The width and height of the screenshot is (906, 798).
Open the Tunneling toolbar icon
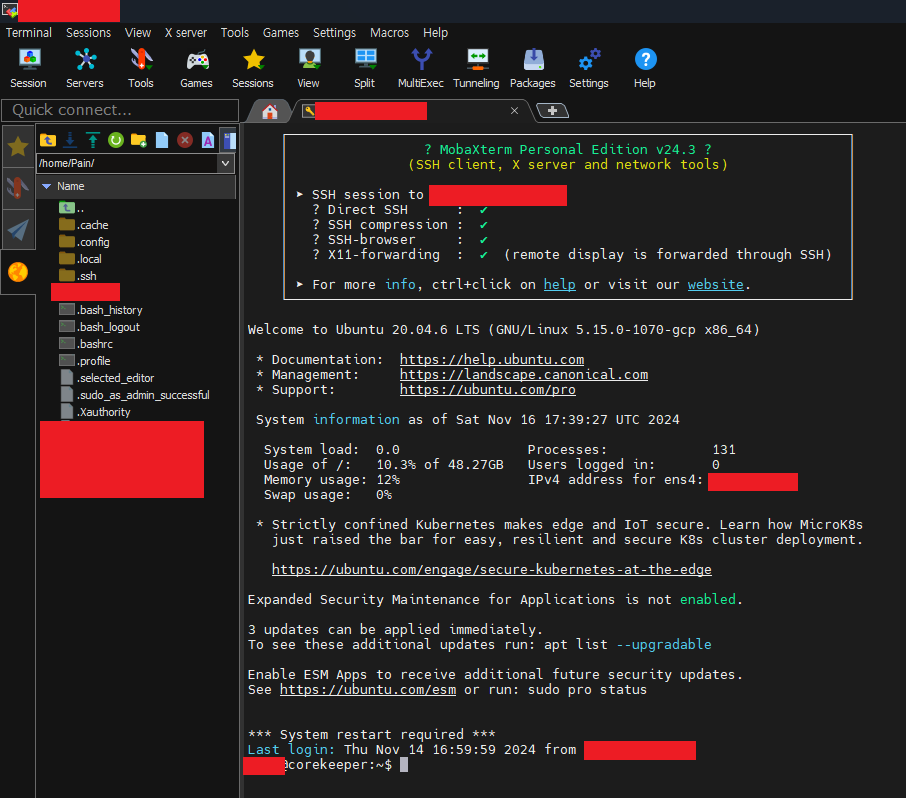click(476, 68)
